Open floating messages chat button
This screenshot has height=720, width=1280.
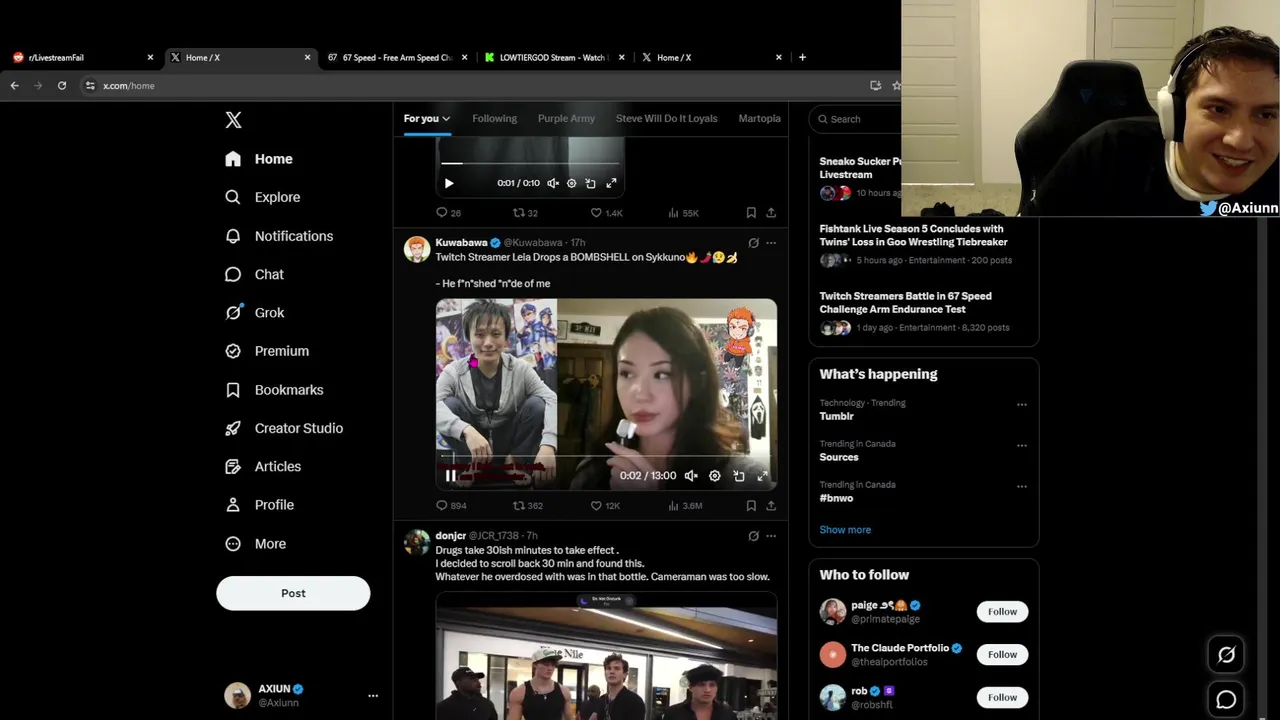pos(1226,700)
